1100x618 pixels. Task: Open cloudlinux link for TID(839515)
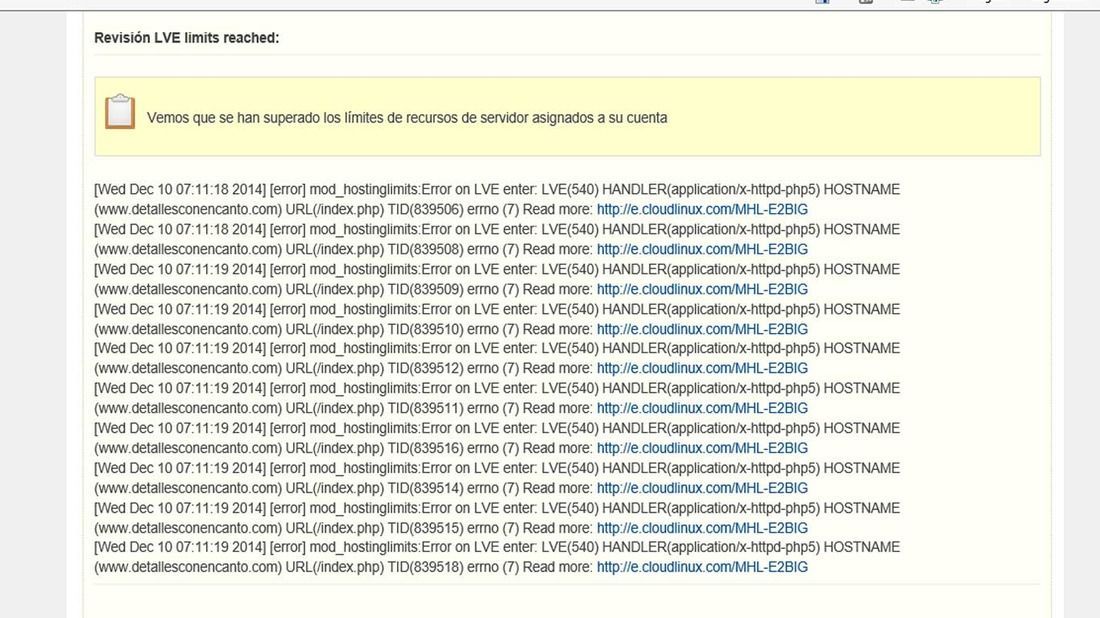[x=702, y=528]
